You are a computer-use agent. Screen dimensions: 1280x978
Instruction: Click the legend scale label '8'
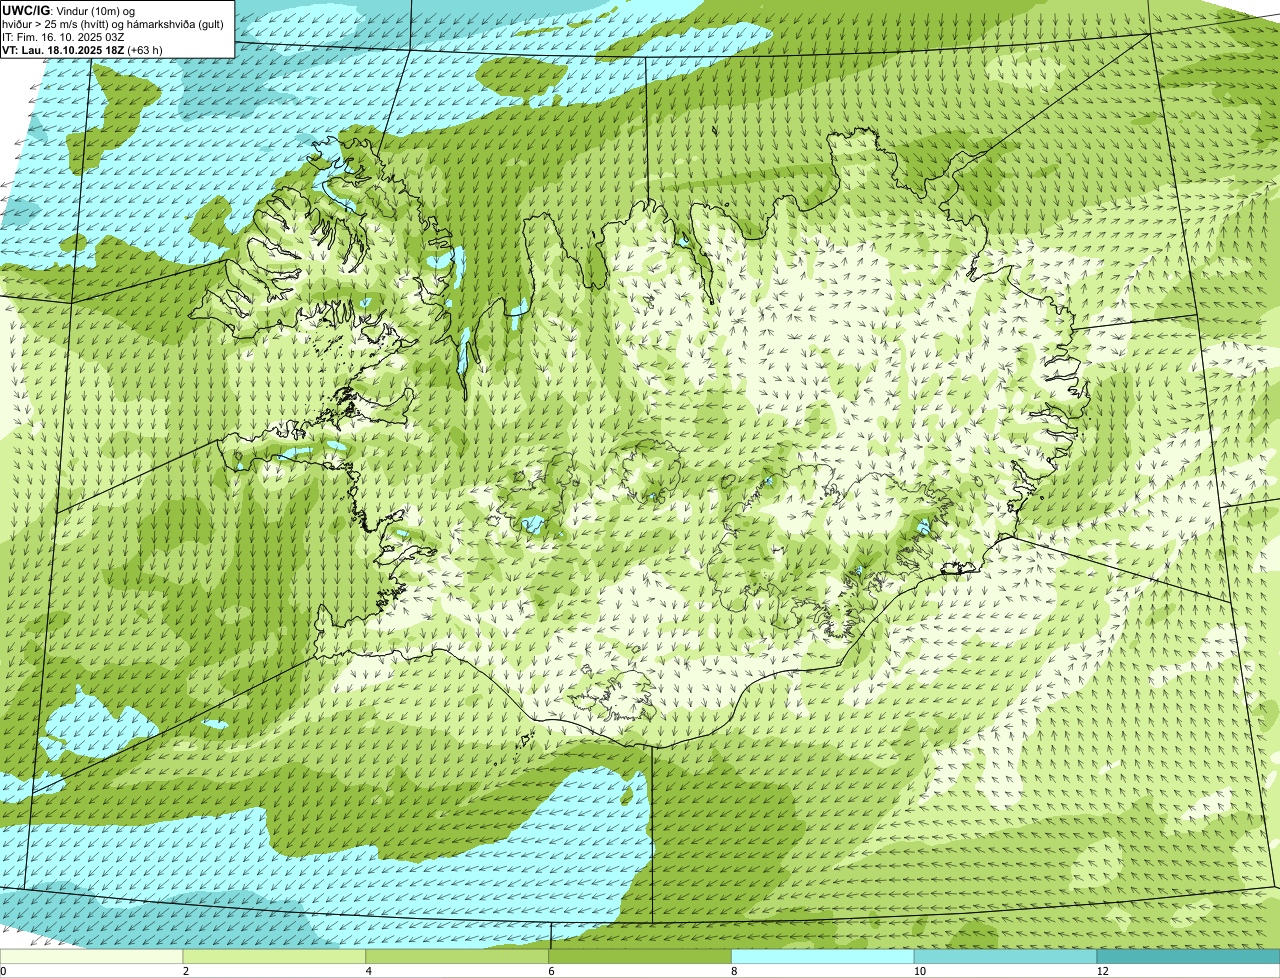pyautogui.click(x=735, y=971)
